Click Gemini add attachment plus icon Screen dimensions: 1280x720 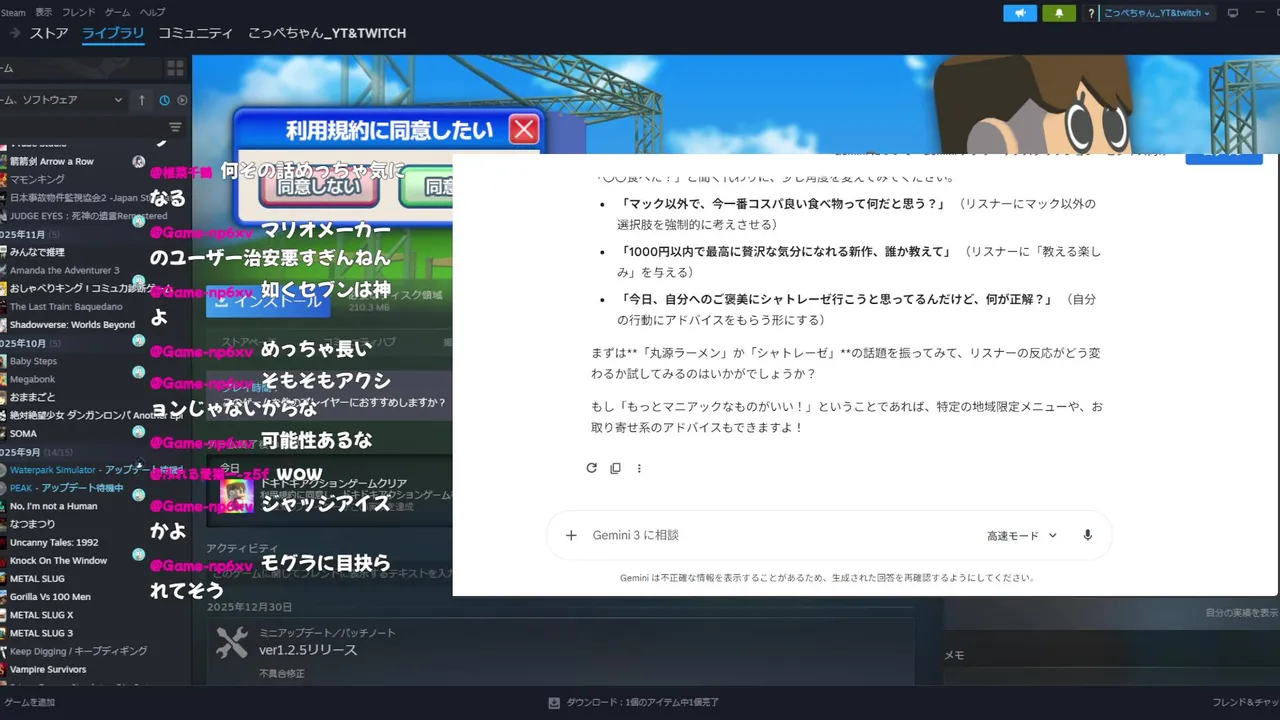coord(571,535)
